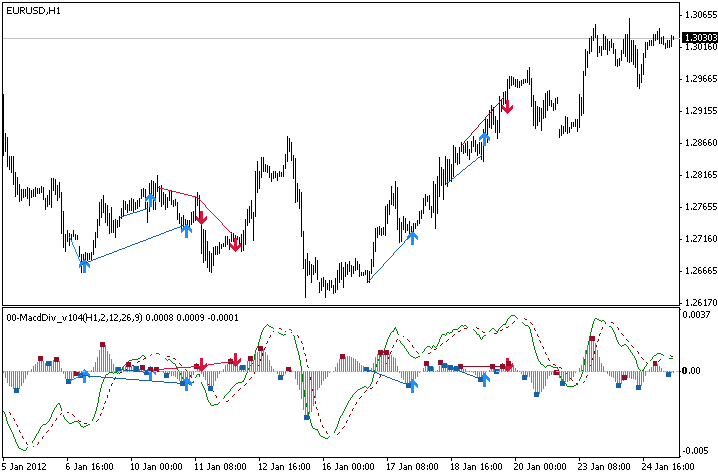The width and height of the screenshot is (718, 475).
Task: Click the leftmost blue arrow in the MACD indicator window
Action: click(x=84, y=376)
